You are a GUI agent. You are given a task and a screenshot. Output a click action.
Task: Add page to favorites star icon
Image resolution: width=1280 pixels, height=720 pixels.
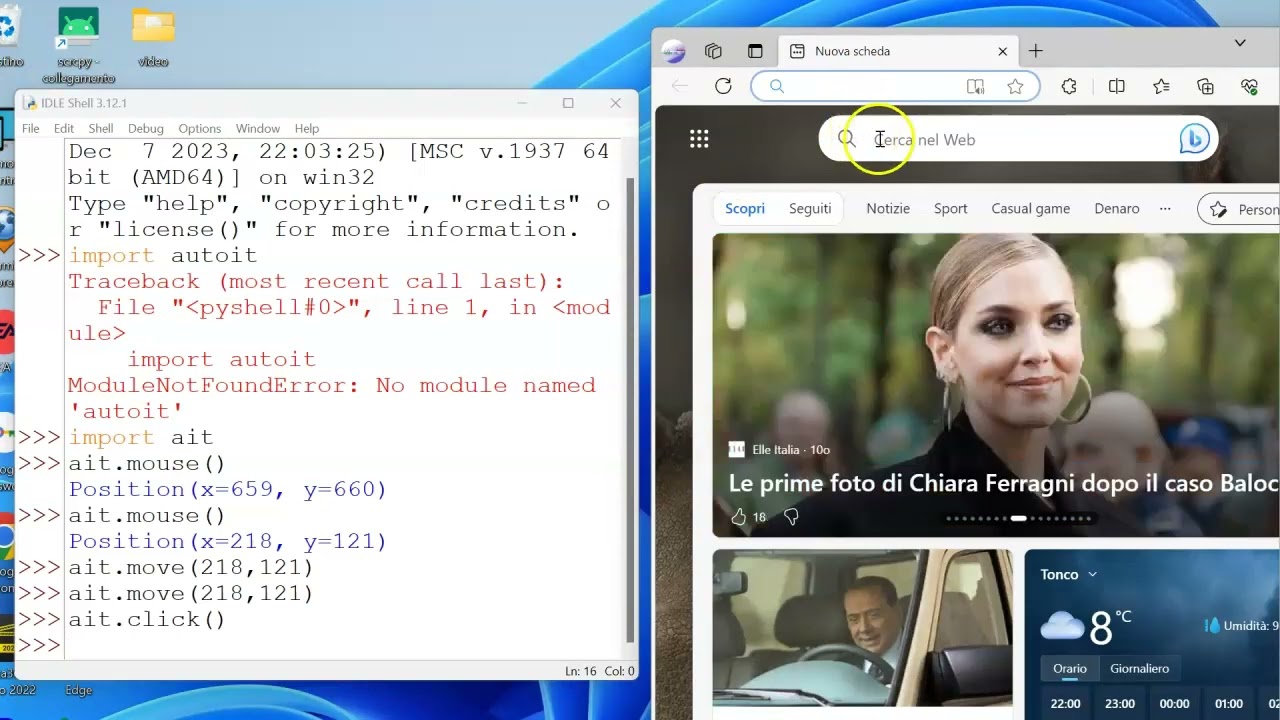(x=1015, y=87)
